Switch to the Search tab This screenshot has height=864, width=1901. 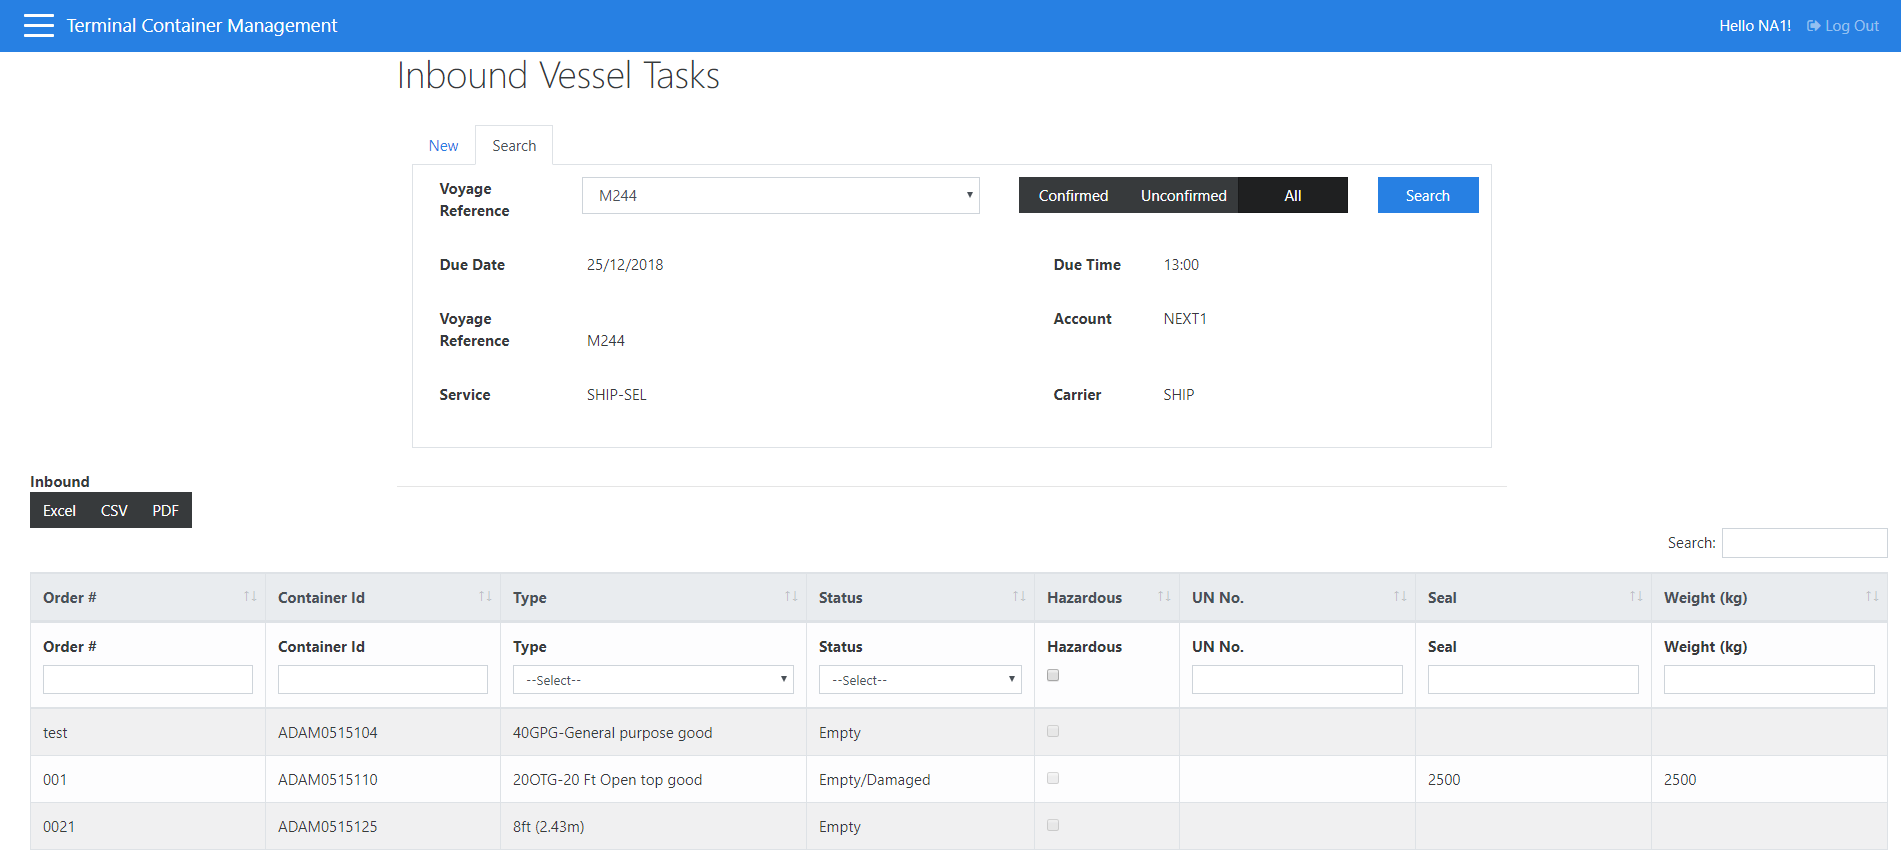tap(514, 146)
